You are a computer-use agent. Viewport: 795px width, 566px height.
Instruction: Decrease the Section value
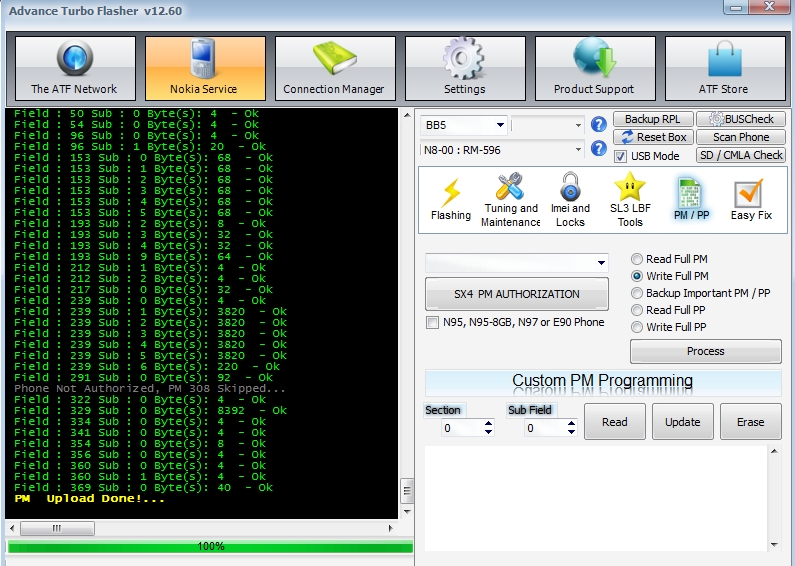[x=488, y=432]
